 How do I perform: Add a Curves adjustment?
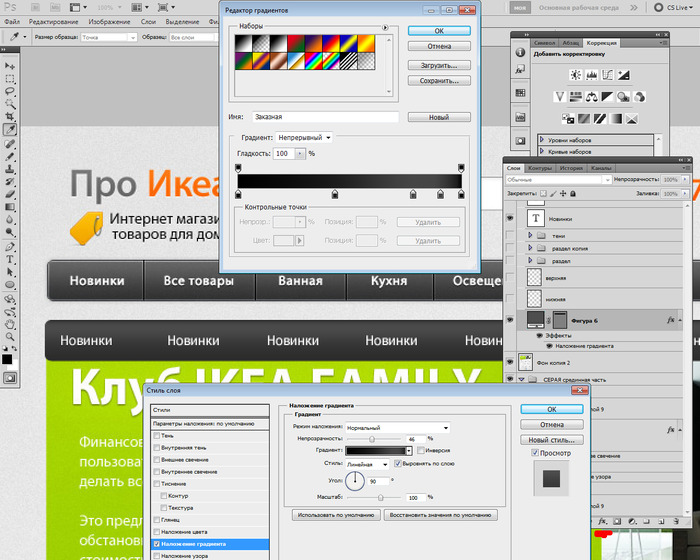click(x=608, y=75)
